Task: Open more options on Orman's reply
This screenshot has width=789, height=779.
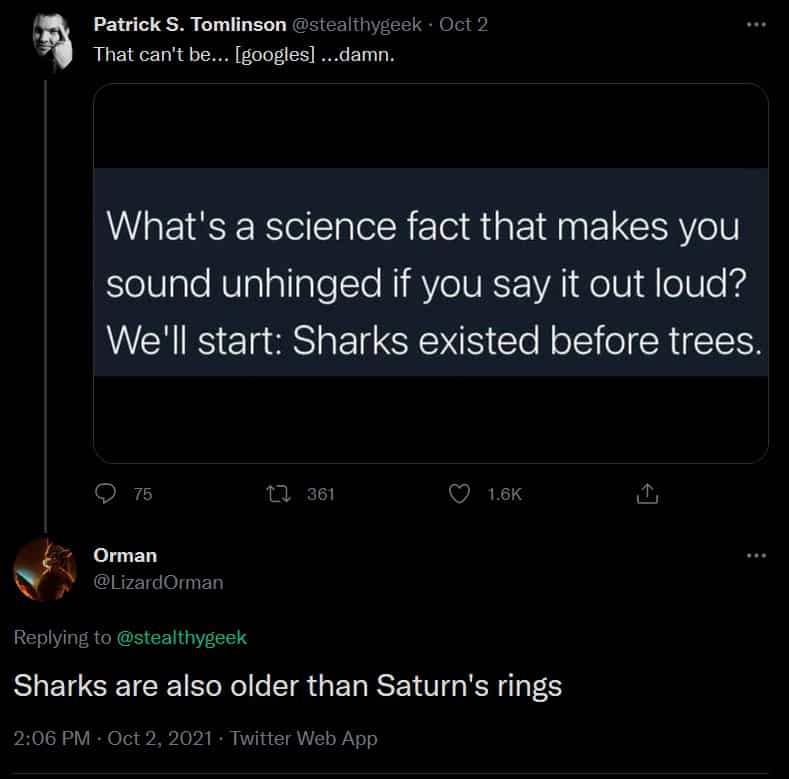Action: tap(756, 556)
